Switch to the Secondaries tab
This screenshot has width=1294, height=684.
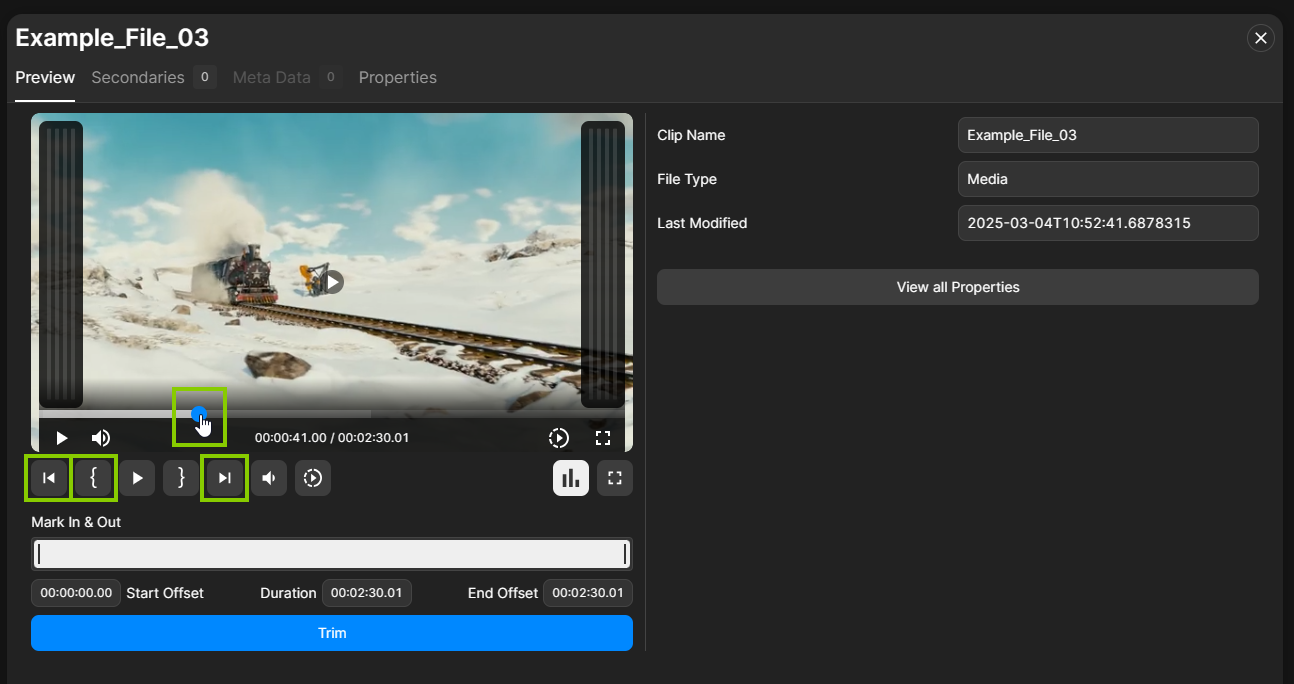138,77
